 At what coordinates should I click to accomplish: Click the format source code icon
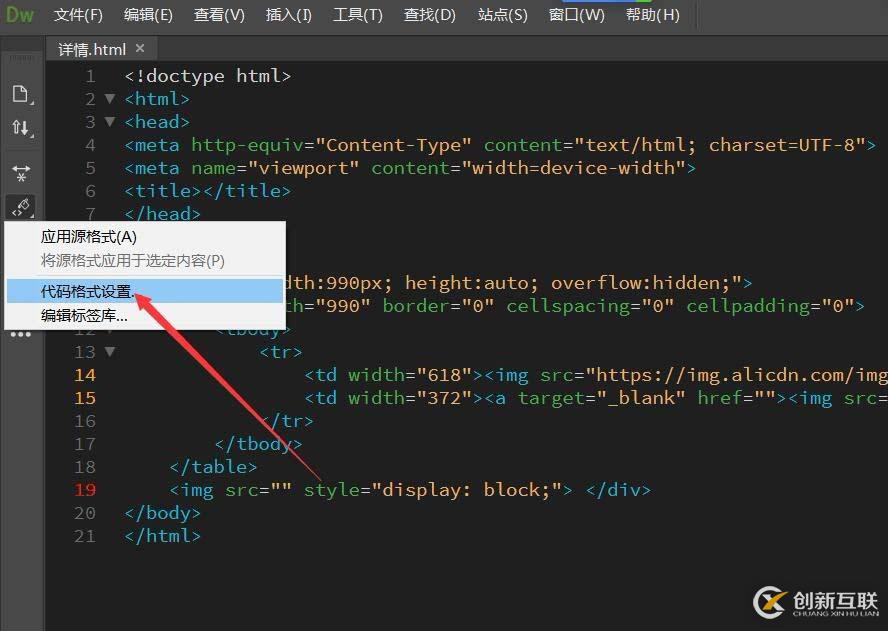point(22,207)
